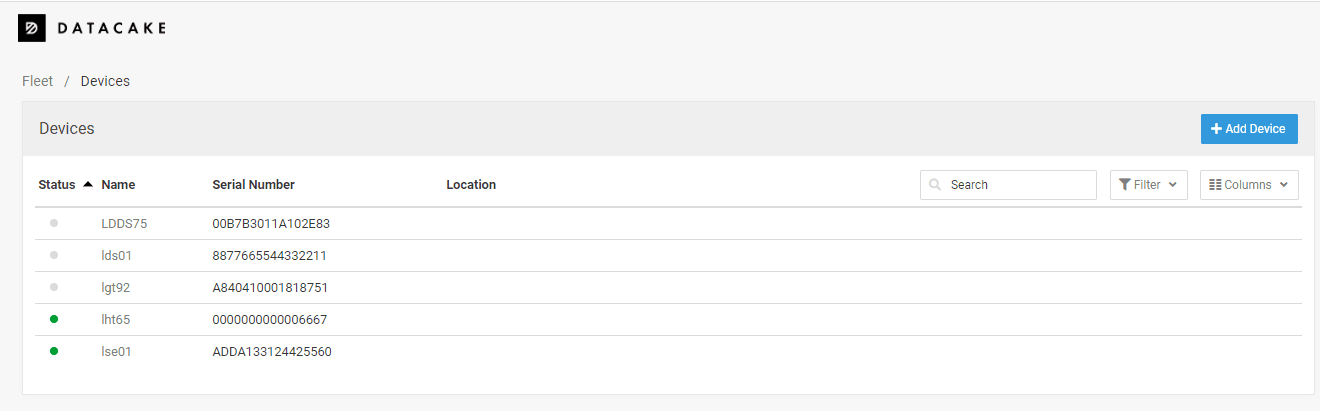Click the Add Device button
The height and width of the screenshot is (411, 1320).
click(1249, 129)
